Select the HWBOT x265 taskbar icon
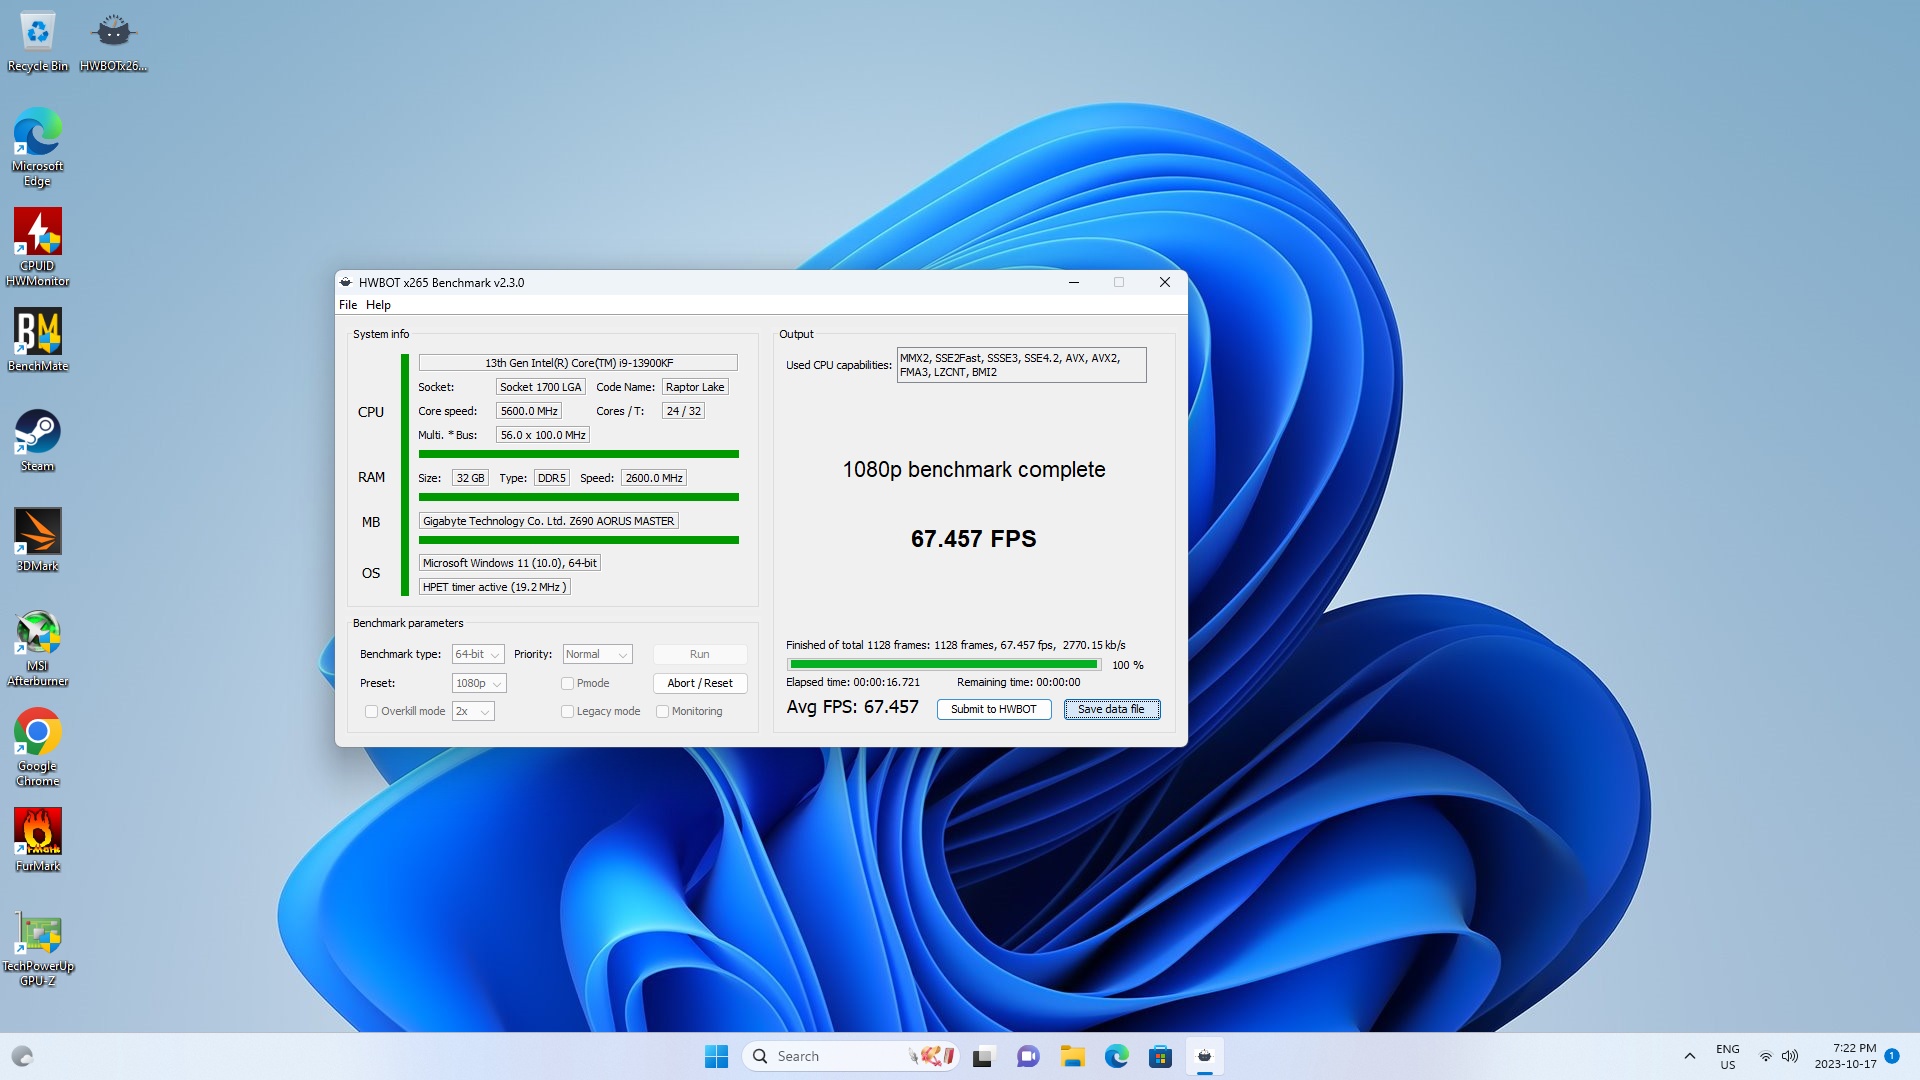The height and width of the screenshot is (1080, 1920). pyautogui.click(x=1204, y=1056)
